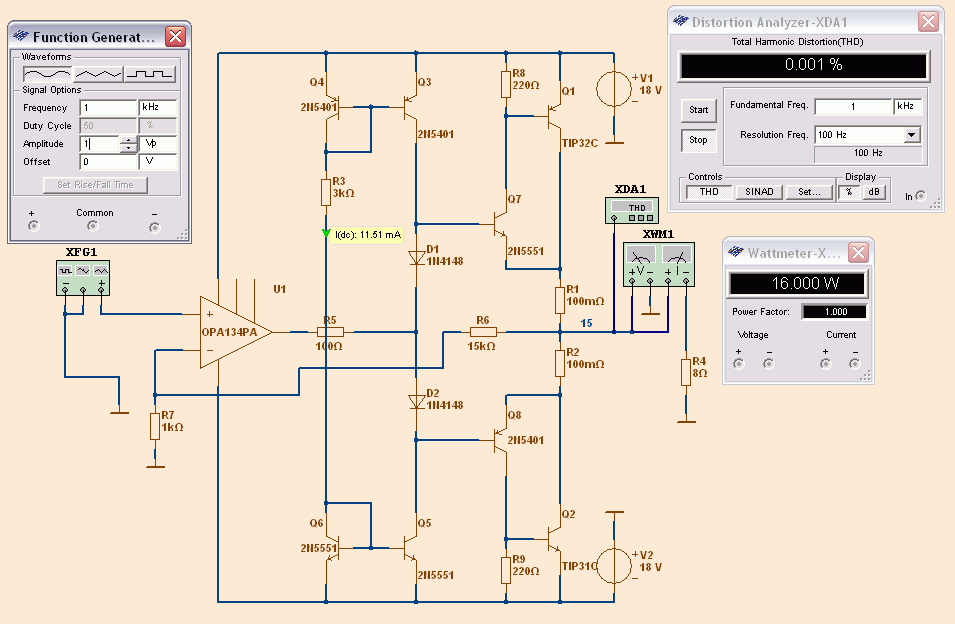Toggle THD mode in Distortion Analyzer Controls
955x624 pixels.
coord(709,192)
